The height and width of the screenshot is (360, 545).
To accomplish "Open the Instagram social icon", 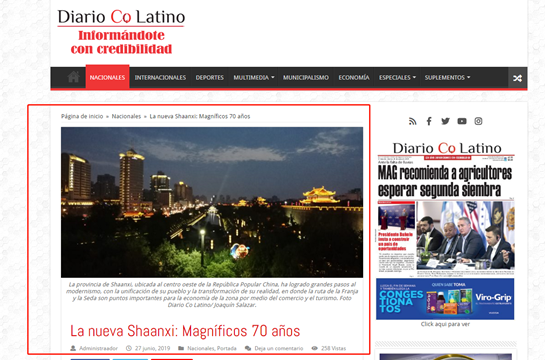I will [x=478, y=121].
